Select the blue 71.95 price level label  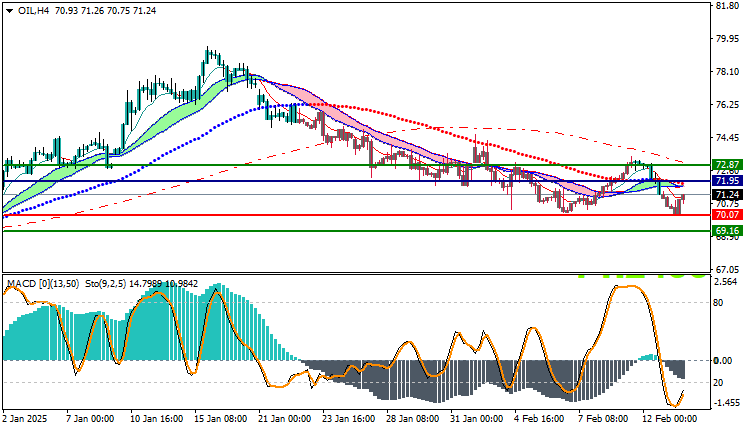(727, 181)
